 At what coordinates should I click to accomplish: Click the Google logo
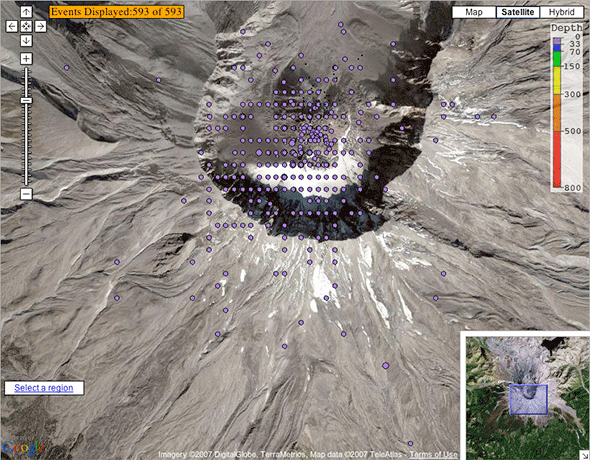click(23, 448)
